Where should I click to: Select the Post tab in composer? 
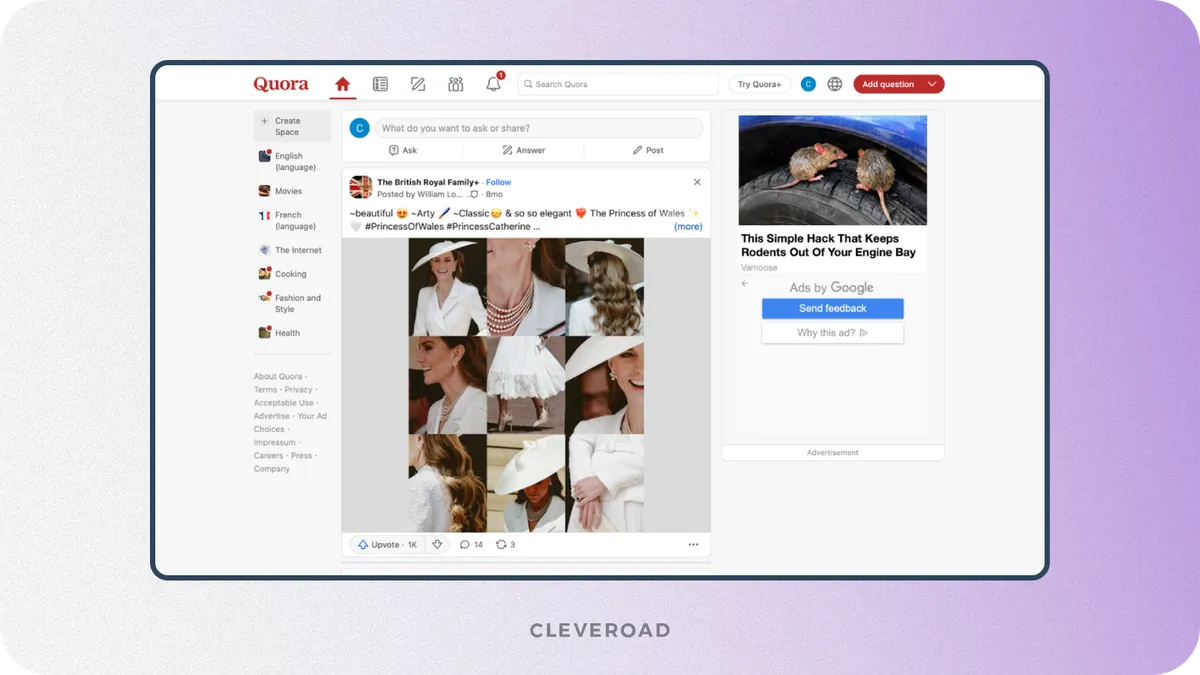click(x=648, y=150)
